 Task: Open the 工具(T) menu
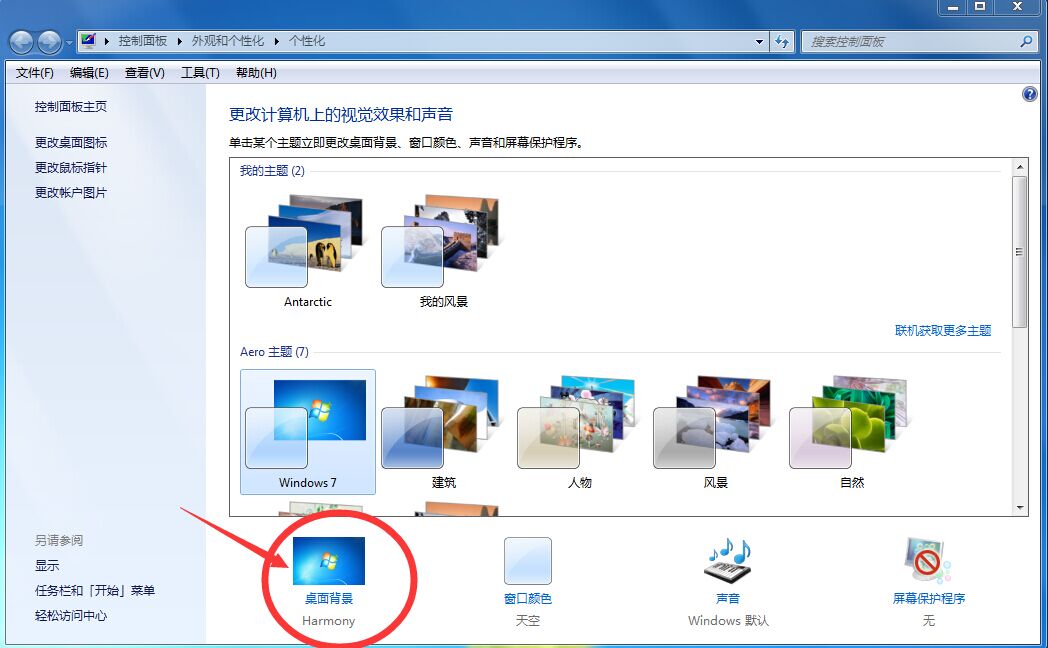197,72
